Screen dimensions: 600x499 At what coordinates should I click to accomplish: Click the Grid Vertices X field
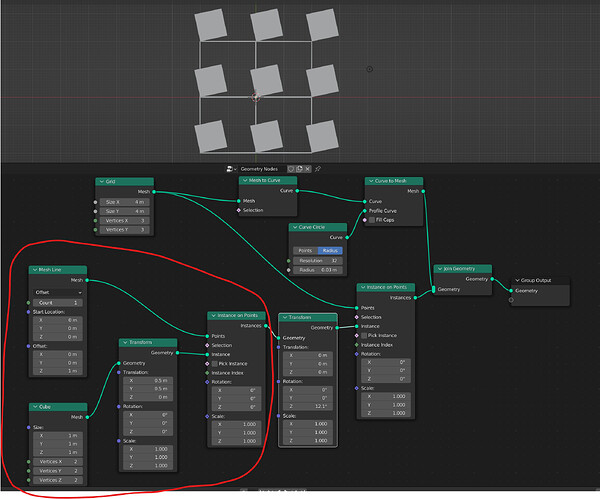pos(125,221)
